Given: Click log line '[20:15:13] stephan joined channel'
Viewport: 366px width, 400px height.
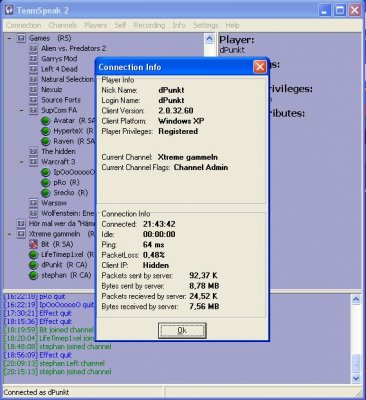Looking at the screenshot, I should point(57,372).
